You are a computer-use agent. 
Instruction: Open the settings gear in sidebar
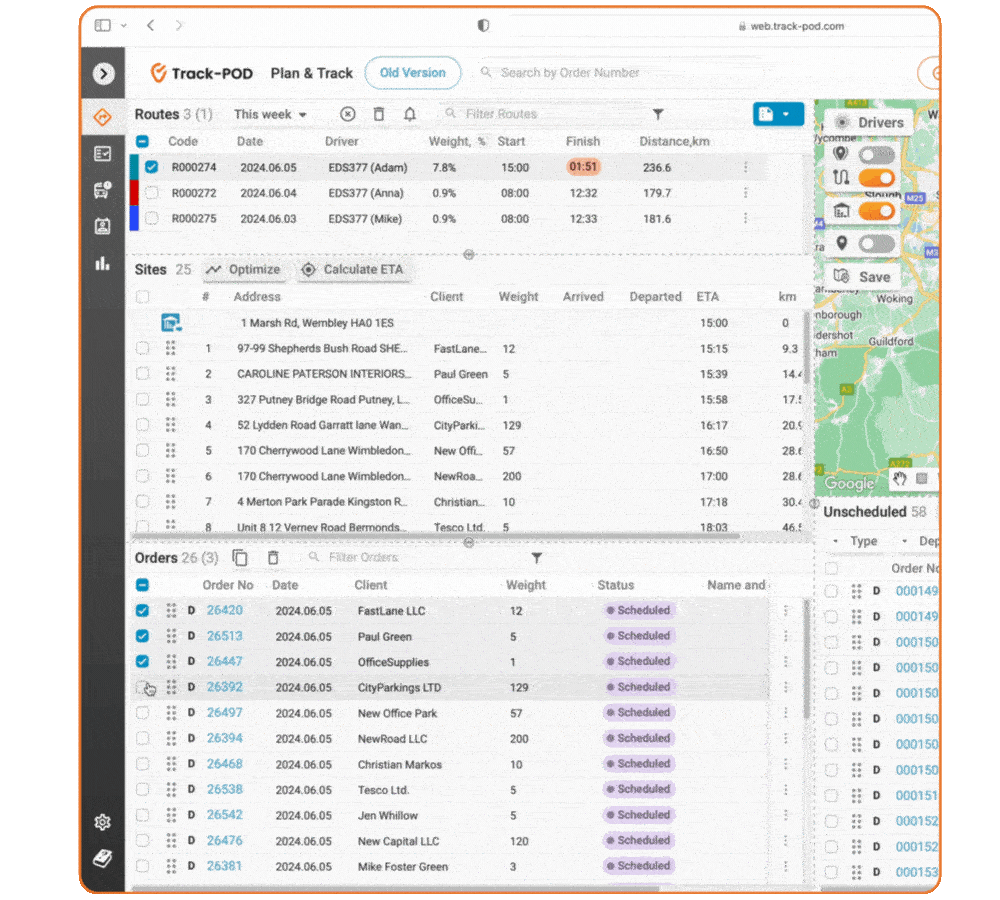pyautogui.click(x=103, y=822)
